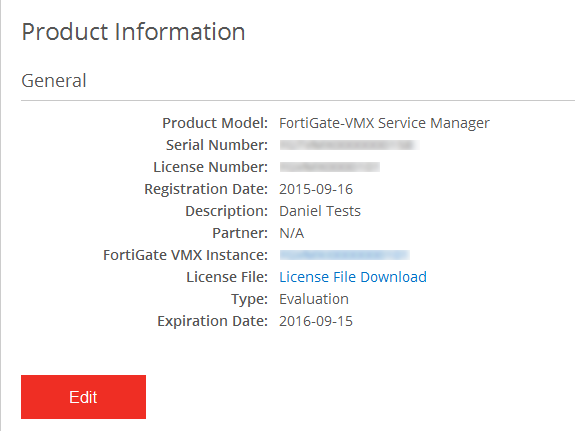575x431 pixels.
Task: Click the Serial Number label
Action: coord(217,145)
